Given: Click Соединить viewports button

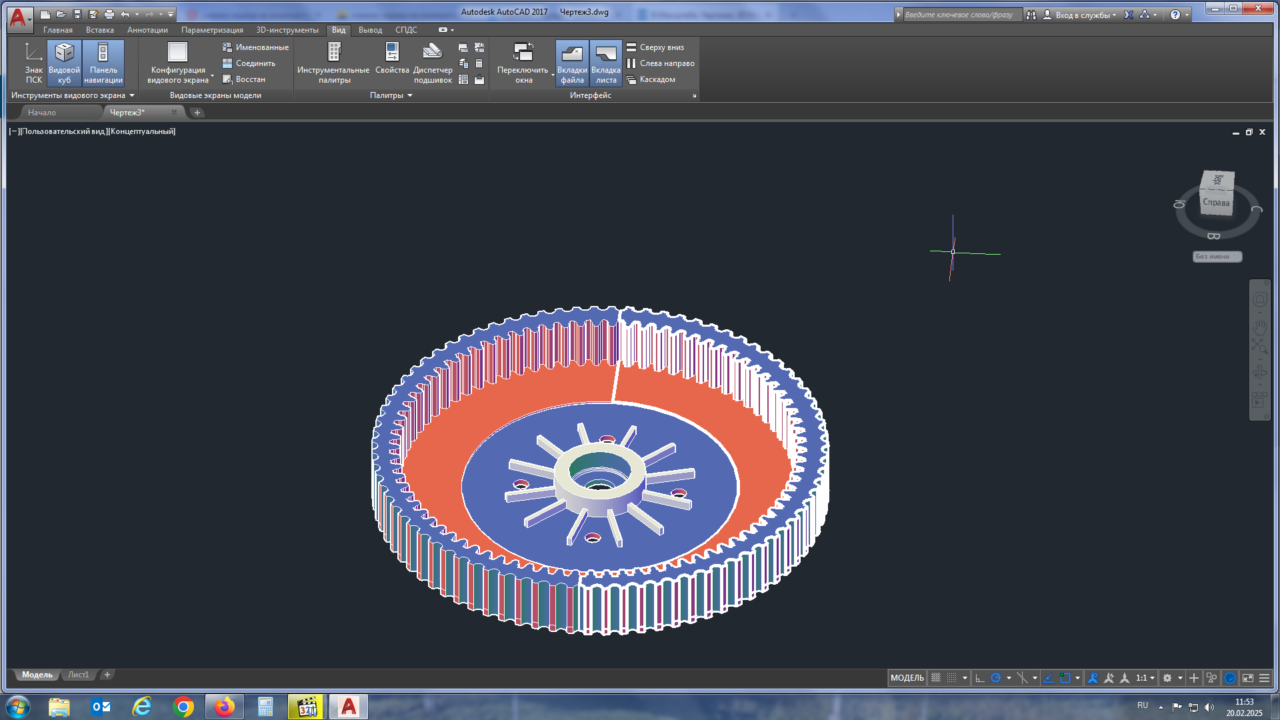Looking at the screenshot, I should [x=249, y=63].
